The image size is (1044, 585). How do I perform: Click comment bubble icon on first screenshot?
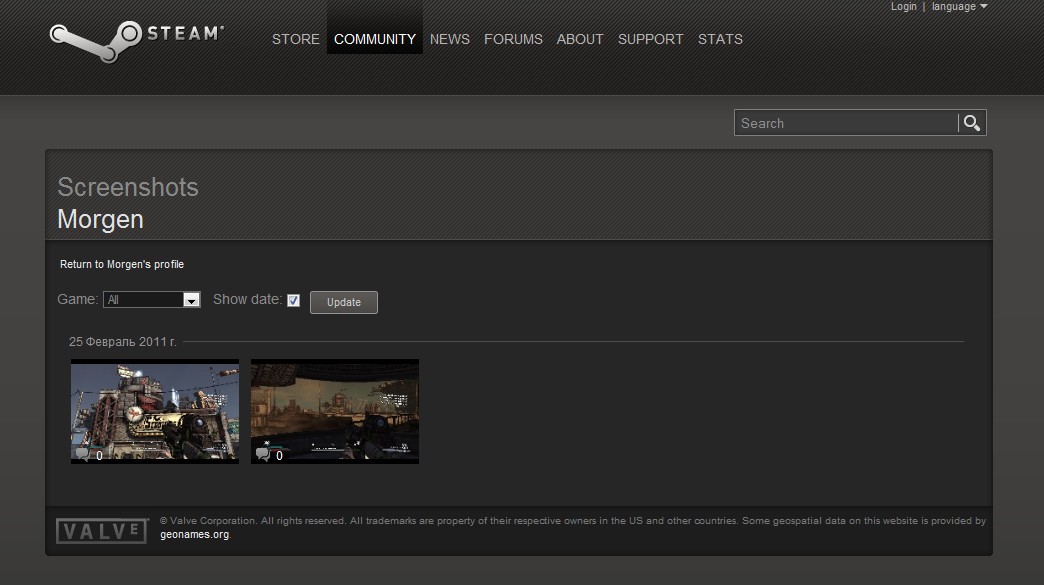pos(83,454)
